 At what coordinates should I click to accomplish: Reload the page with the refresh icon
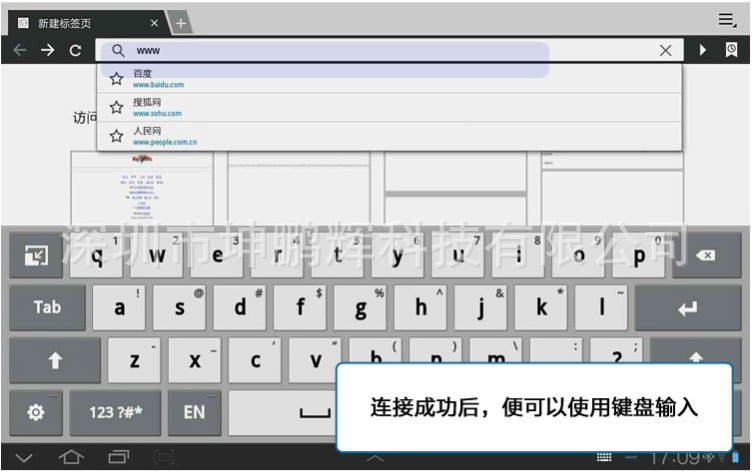(75, 50)
